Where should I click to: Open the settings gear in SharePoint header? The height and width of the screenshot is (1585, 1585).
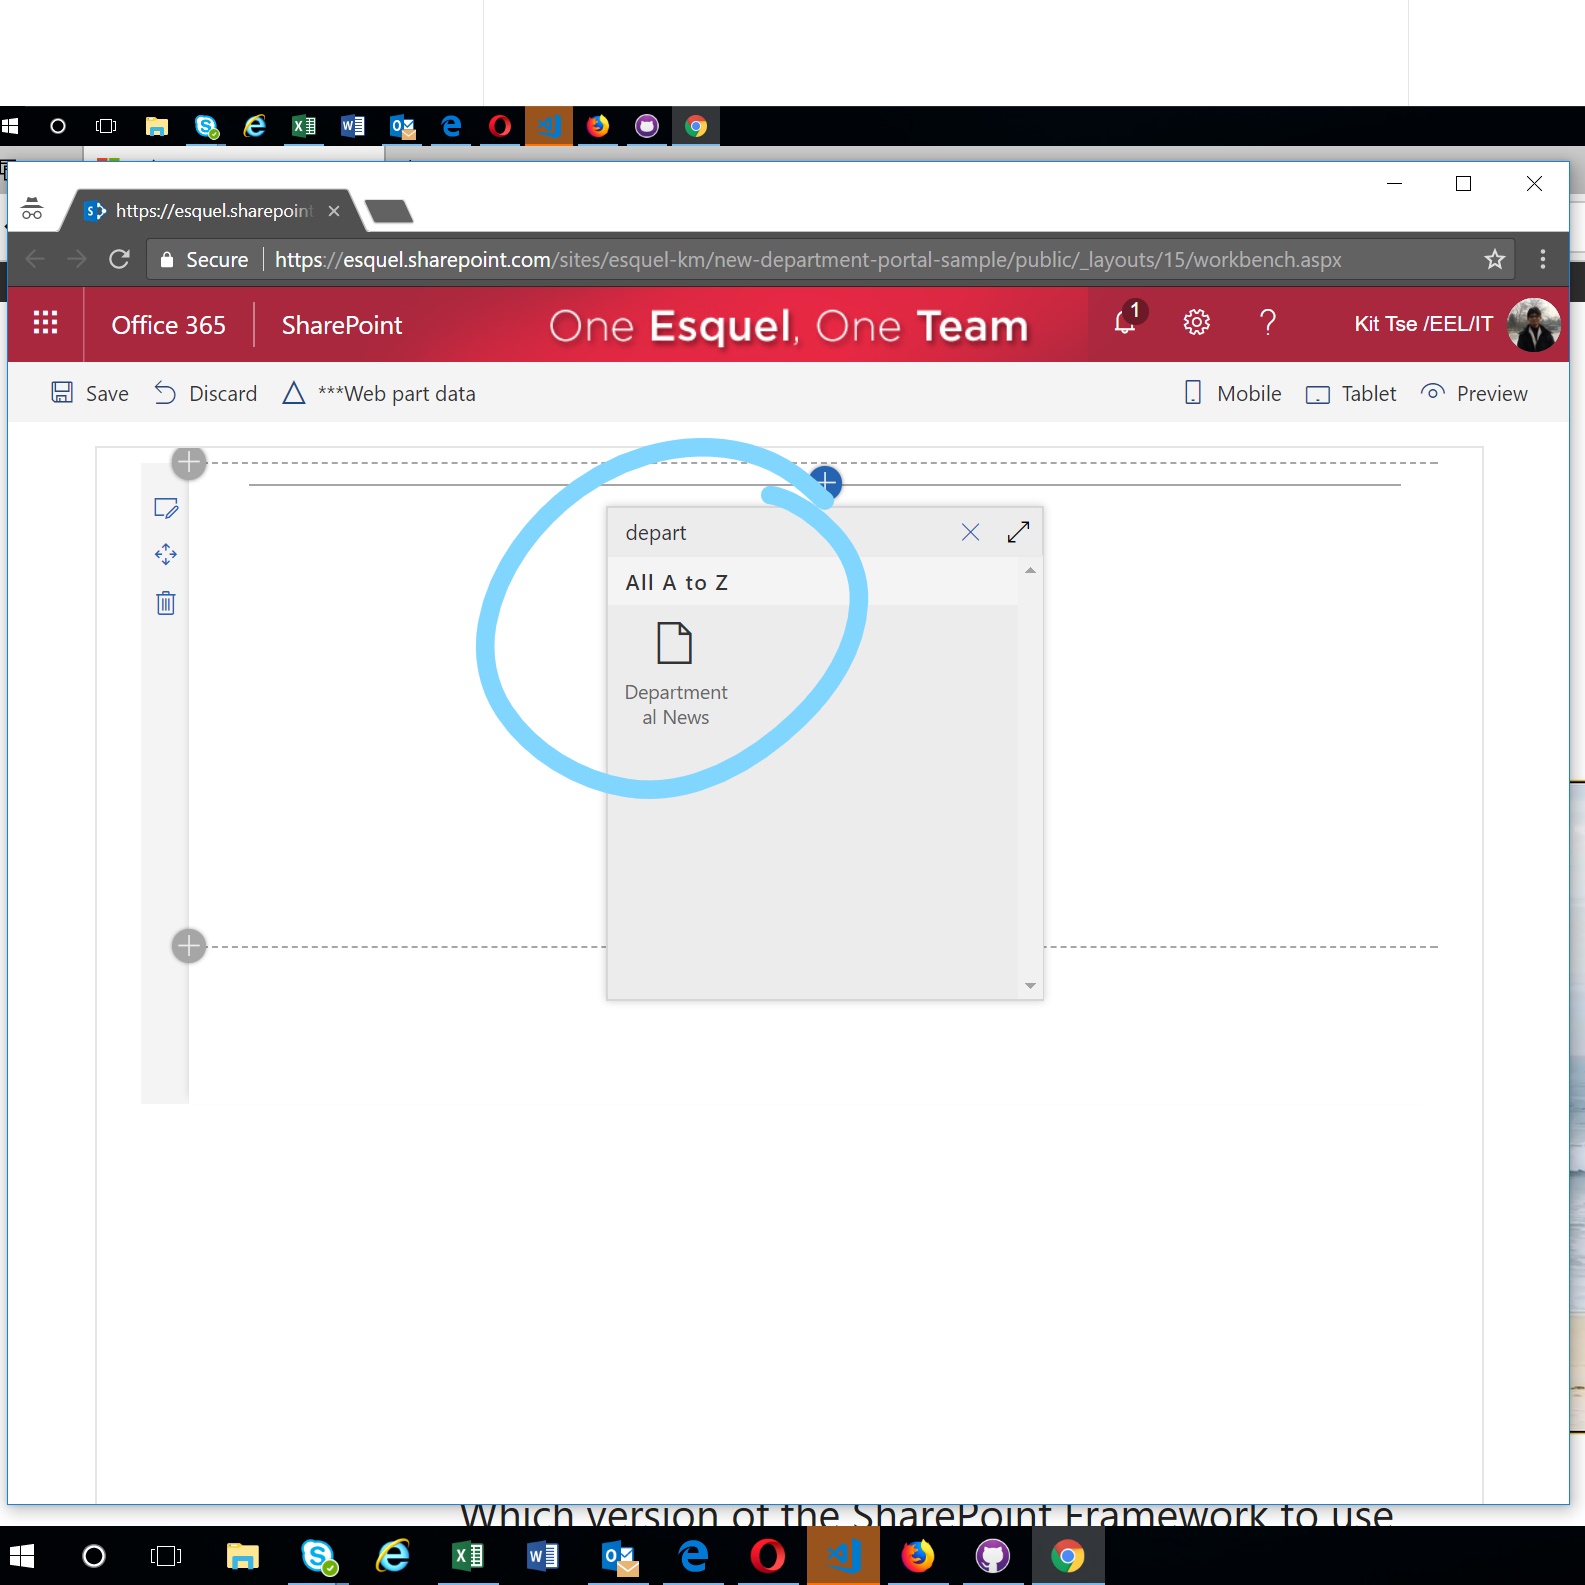pyautogui.click(x=1196, y=322)
